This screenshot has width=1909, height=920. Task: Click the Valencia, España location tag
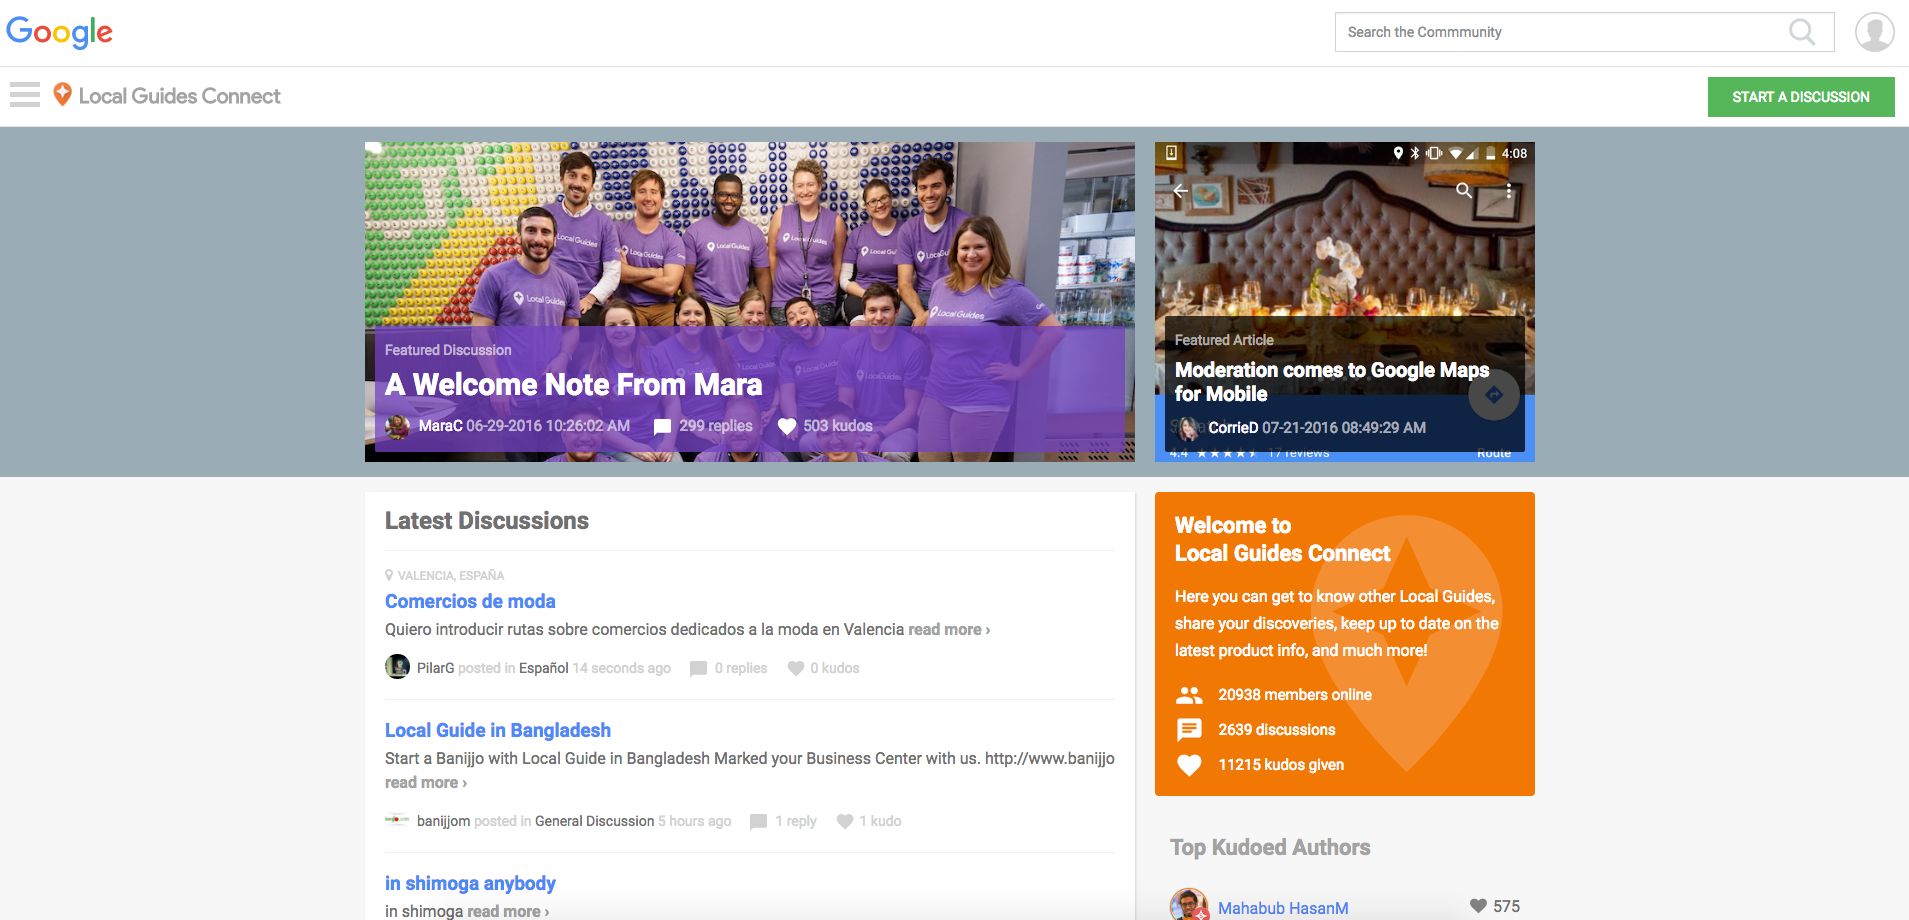pyautogui.click(x=451, y=576)
